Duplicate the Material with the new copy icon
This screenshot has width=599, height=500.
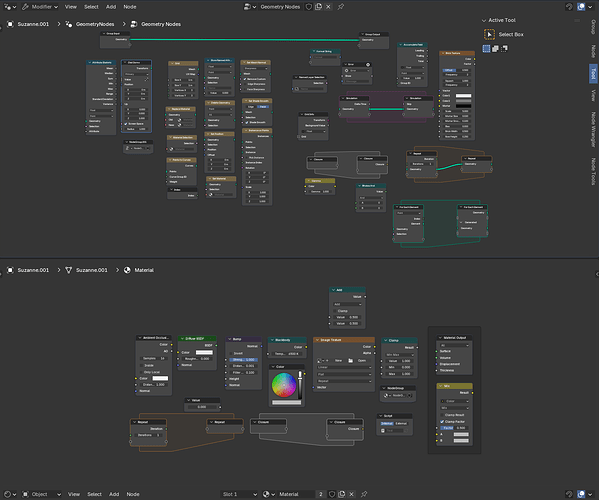(342, 494)
